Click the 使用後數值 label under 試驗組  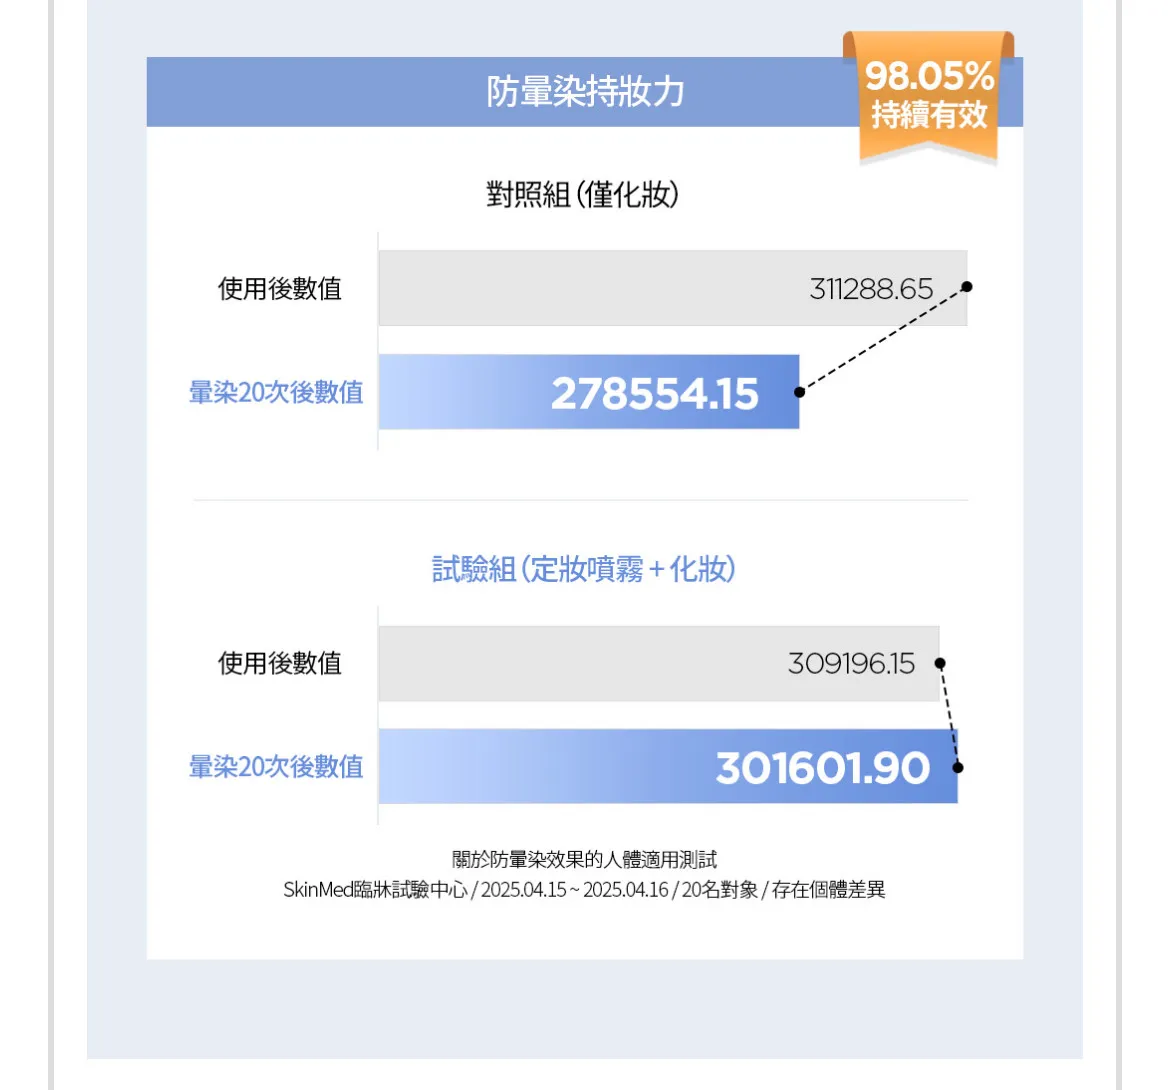pos(280,664)
